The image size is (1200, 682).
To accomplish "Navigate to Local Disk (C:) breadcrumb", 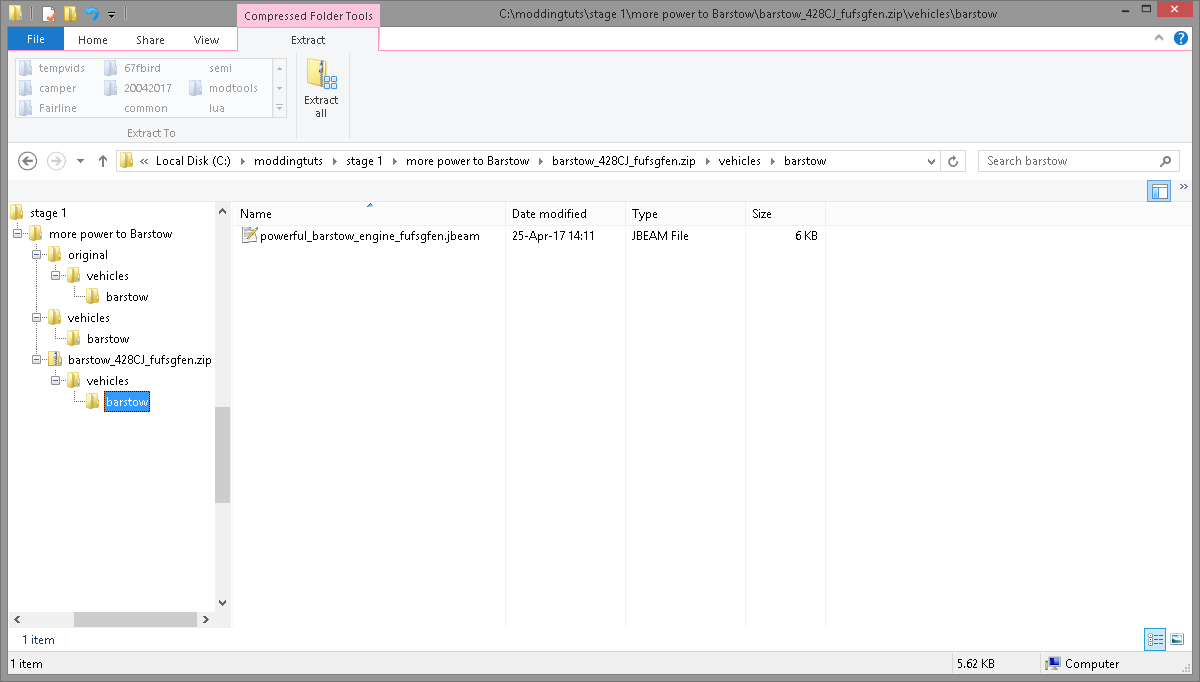I will [x=193, y=161].
